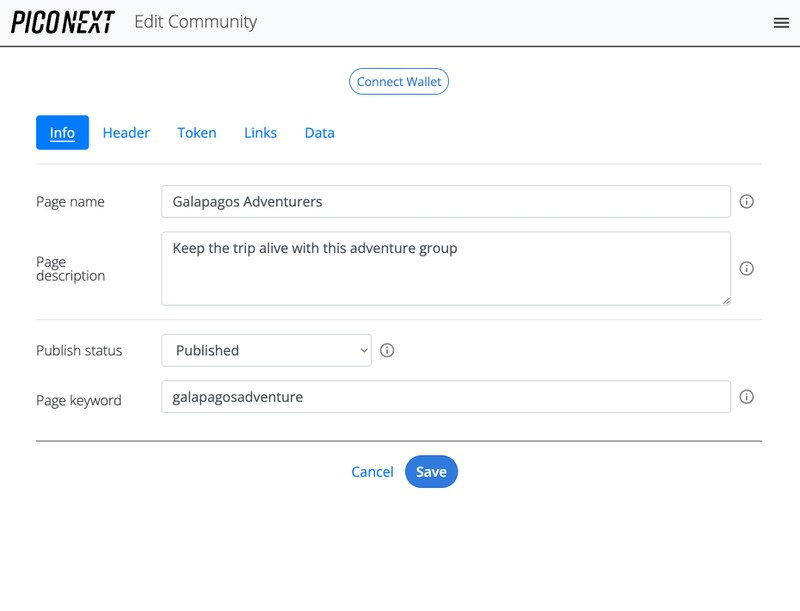Image resolution: width=800 pixels, height=611 pixels.
Task: Click the PicoNext logo
Action: click(x=63, y=22)
